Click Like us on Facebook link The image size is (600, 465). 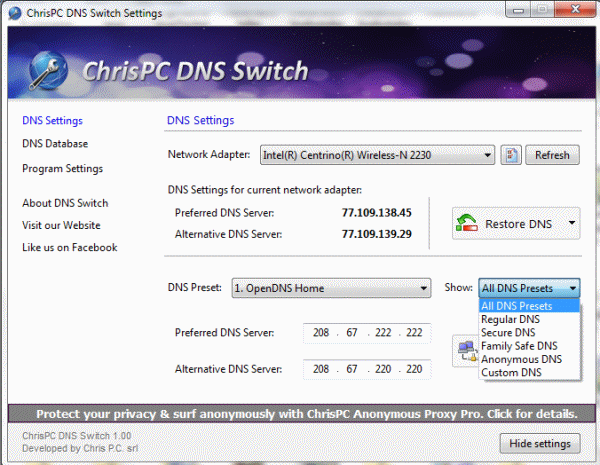(70, 247)
